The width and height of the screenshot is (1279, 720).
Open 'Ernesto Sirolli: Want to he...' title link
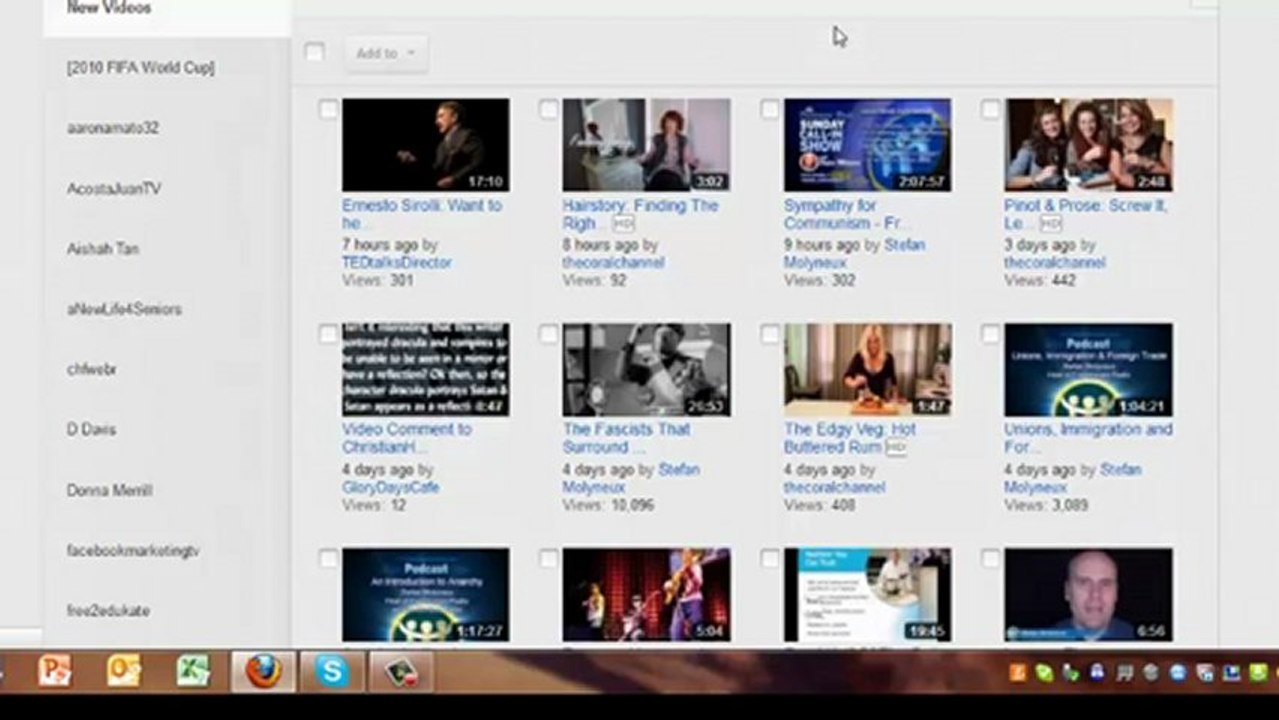(x=422, y=214)
